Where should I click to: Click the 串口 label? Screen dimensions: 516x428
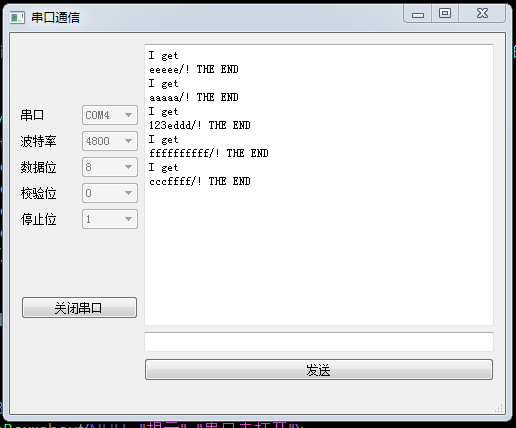(x=32, y=115)
